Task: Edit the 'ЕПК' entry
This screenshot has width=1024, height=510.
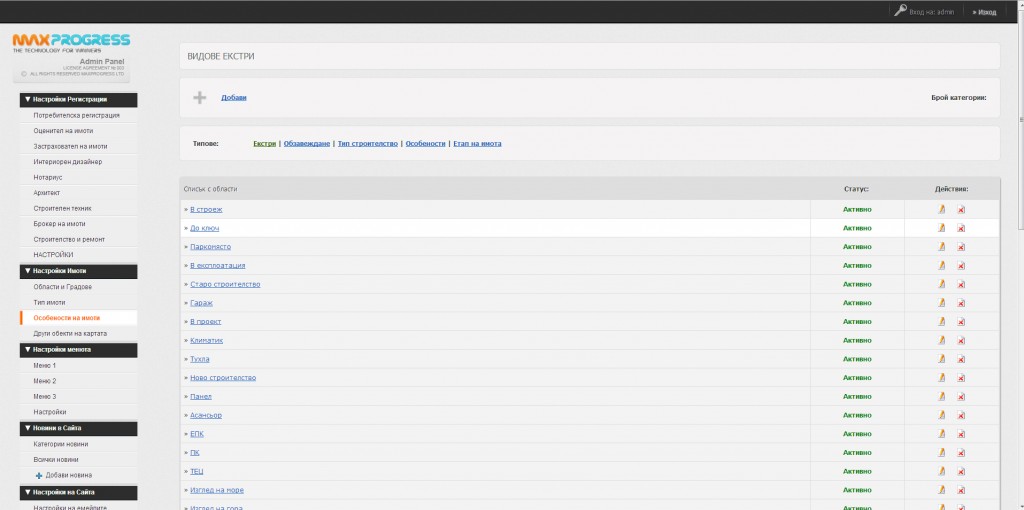Action: [x=941, y=434]
